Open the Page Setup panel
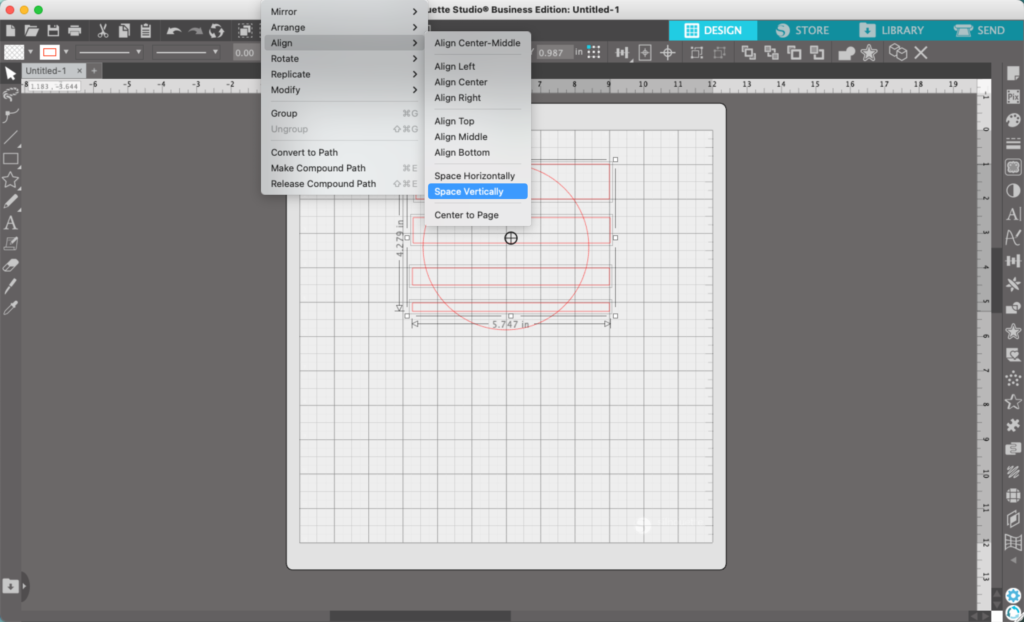Viewport: 1024px width, 622px height. 1013,74
